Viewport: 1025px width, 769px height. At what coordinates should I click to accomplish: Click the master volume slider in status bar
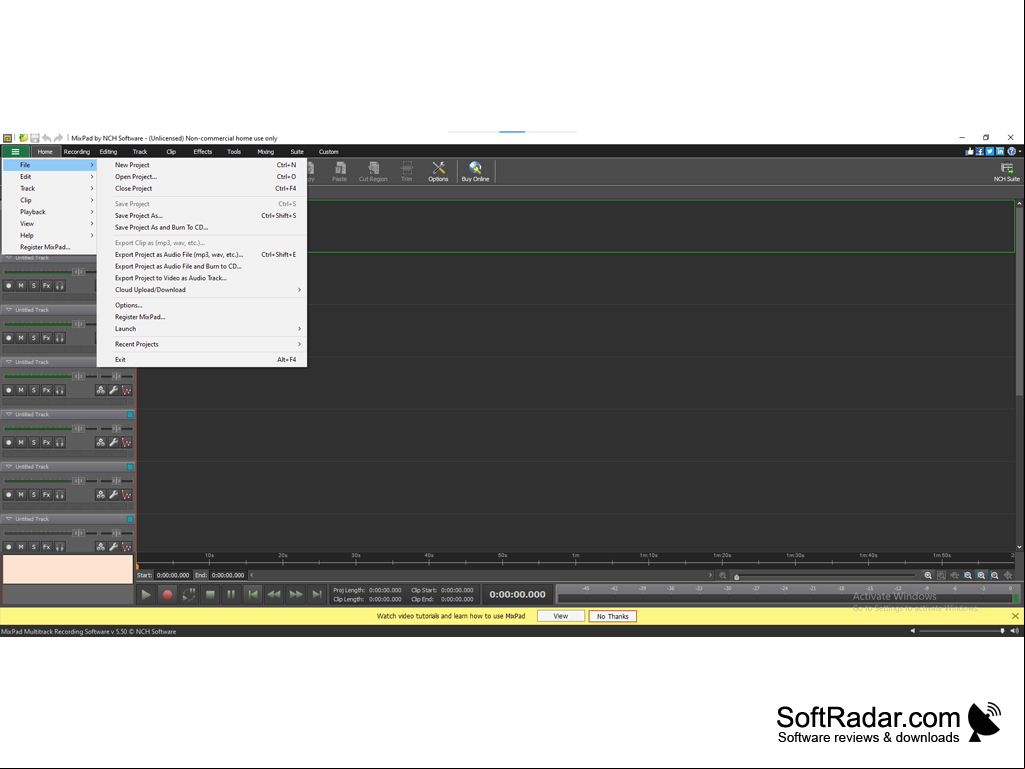coord(961,631)
